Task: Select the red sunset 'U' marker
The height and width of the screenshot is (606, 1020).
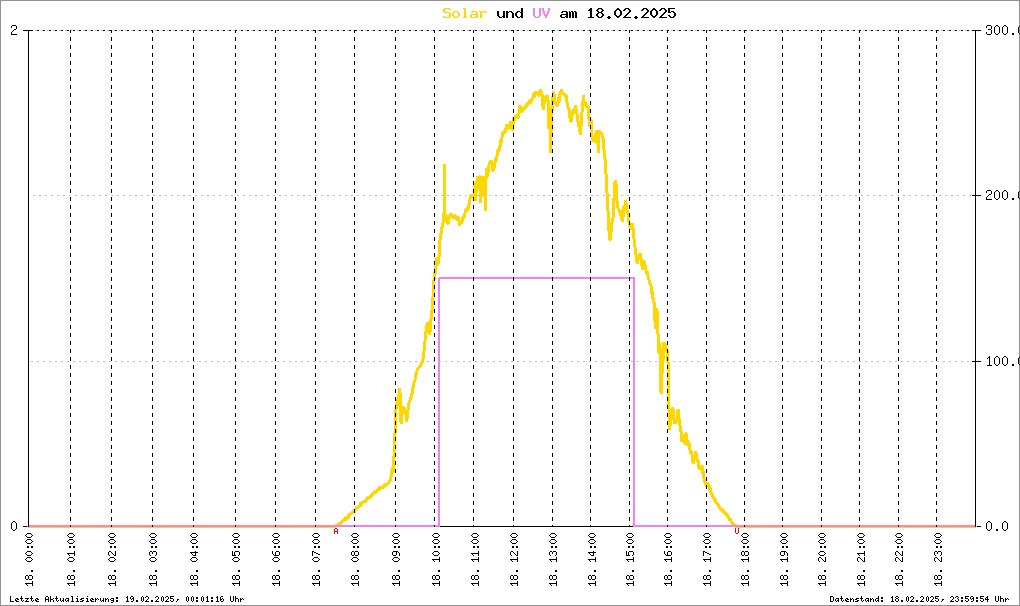Action: tap(737, 531)
